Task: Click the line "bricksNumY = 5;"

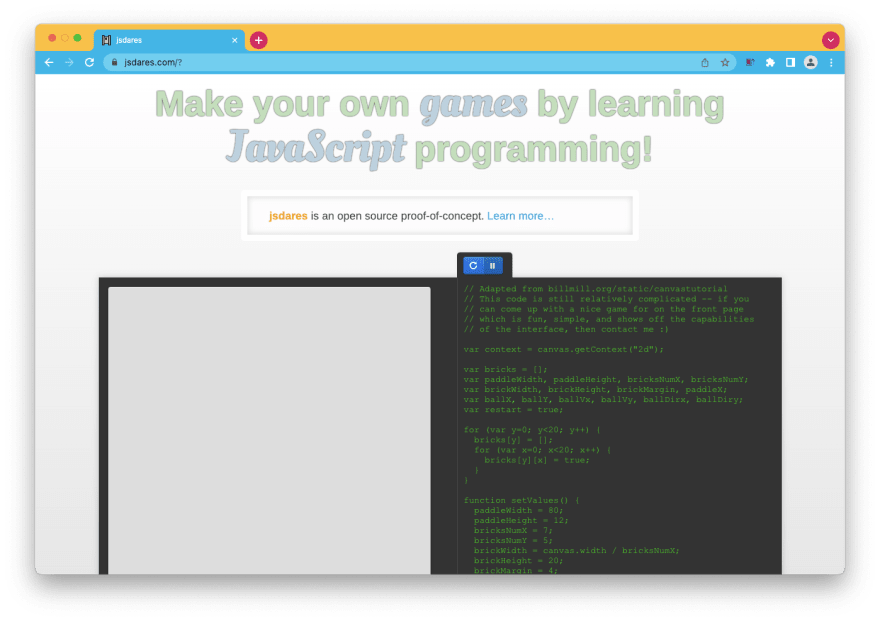Action: point(513,540)
